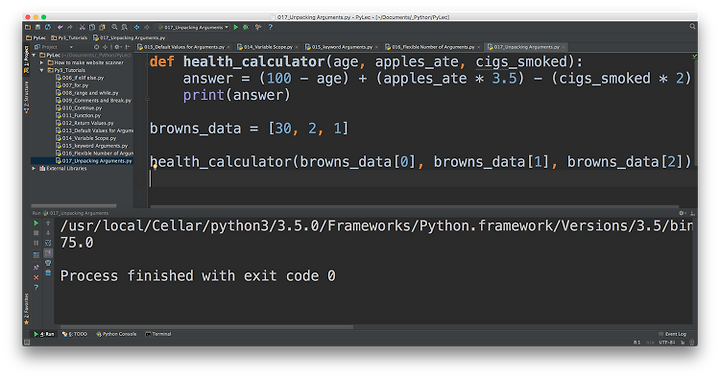Run the program with the green play toolbar icon
Screen dimensions: 720x378
(x=236, y=27)
